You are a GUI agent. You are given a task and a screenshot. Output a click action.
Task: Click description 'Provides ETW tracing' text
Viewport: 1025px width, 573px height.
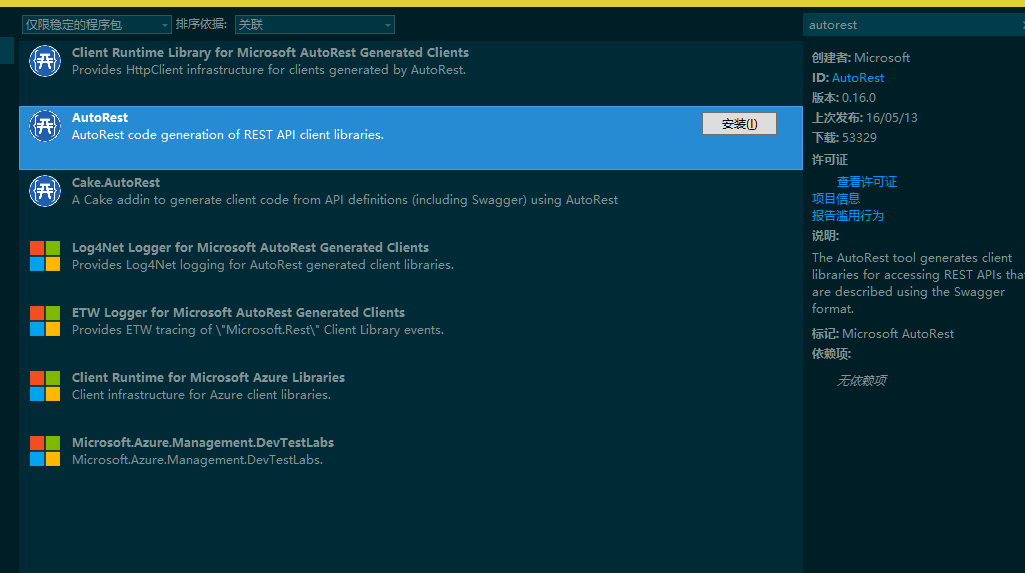258,330
